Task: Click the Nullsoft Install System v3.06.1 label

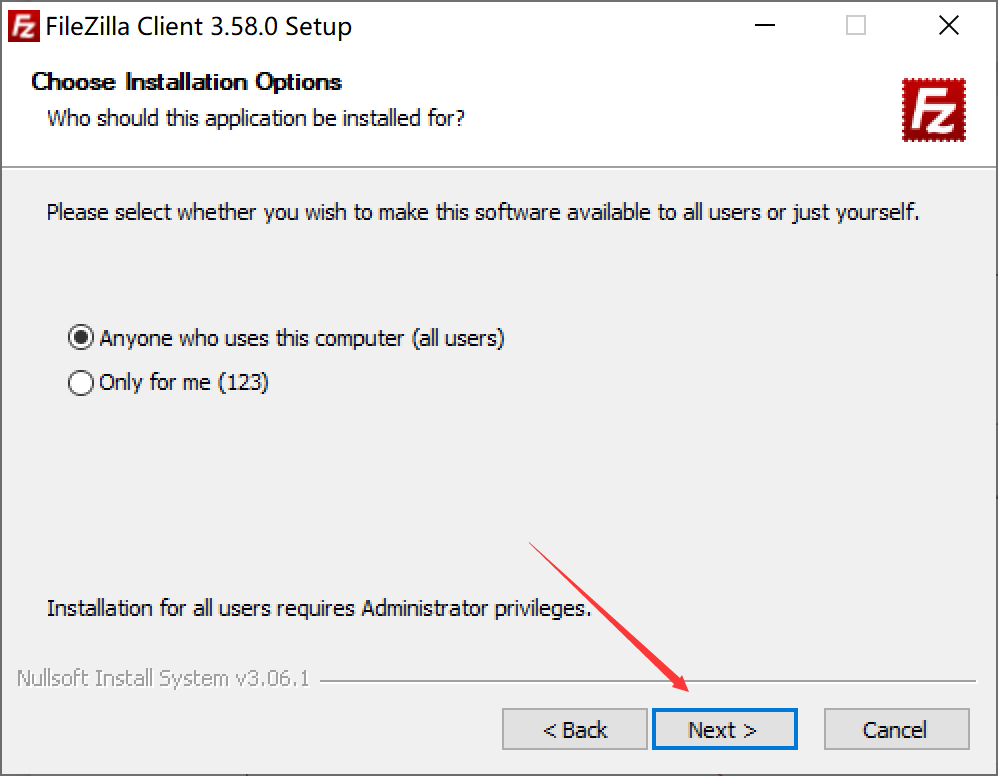Action: coord(163,679)
